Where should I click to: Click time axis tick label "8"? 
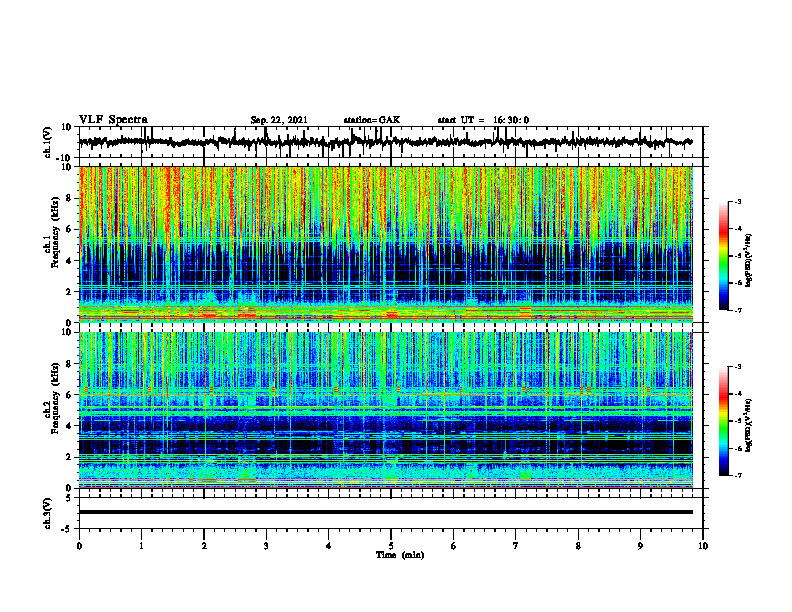[x=578, y=546]
